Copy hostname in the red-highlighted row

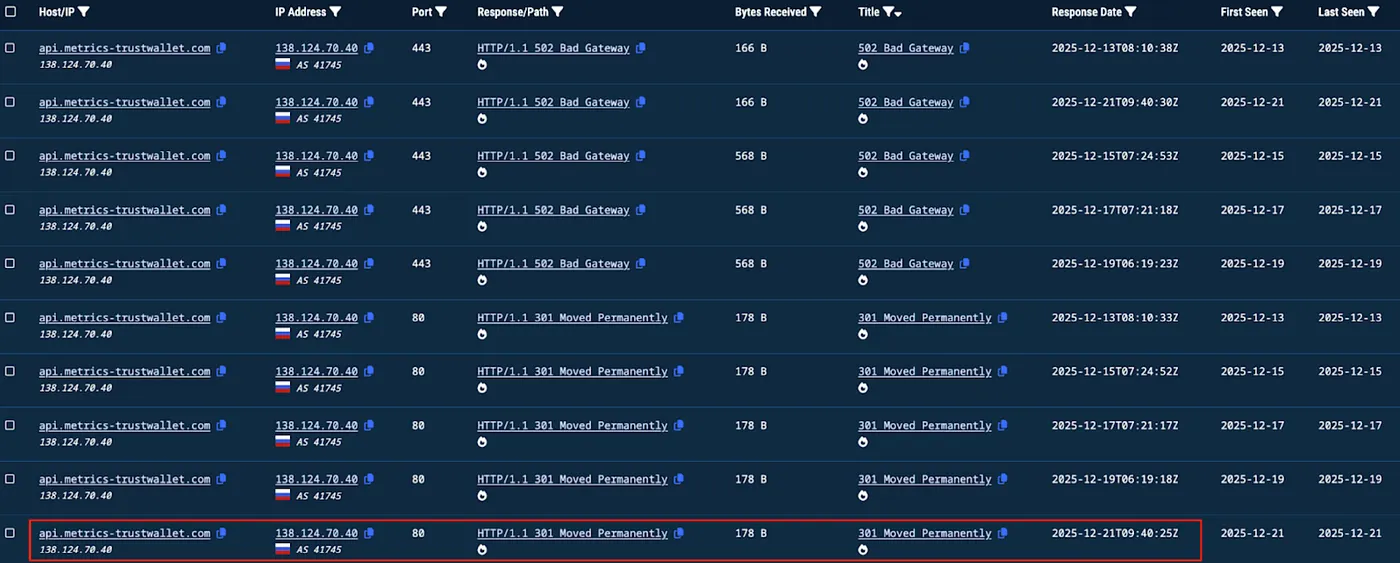point(221,533)
